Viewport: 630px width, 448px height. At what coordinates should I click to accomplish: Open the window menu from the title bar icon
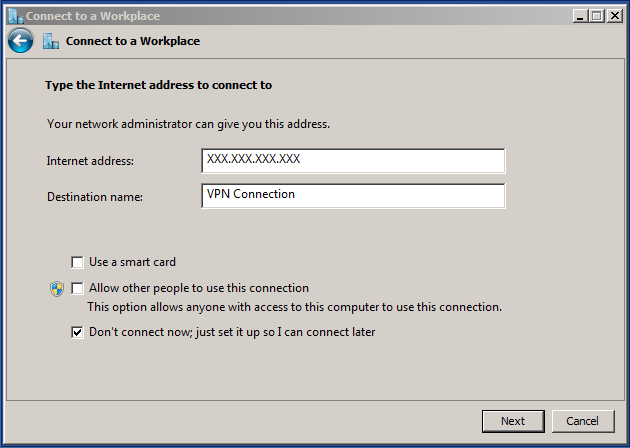16,16
